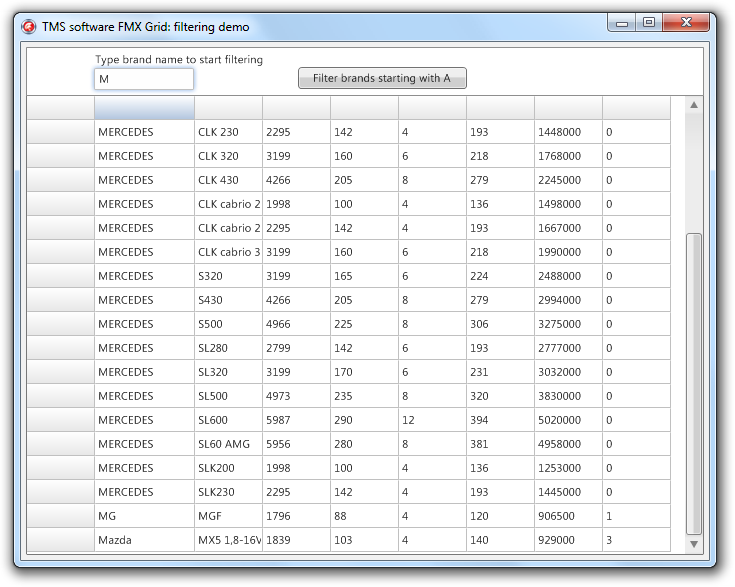Click the price cell '1498000'
Viewport: 735px width, 587px height.
(568, 204)
